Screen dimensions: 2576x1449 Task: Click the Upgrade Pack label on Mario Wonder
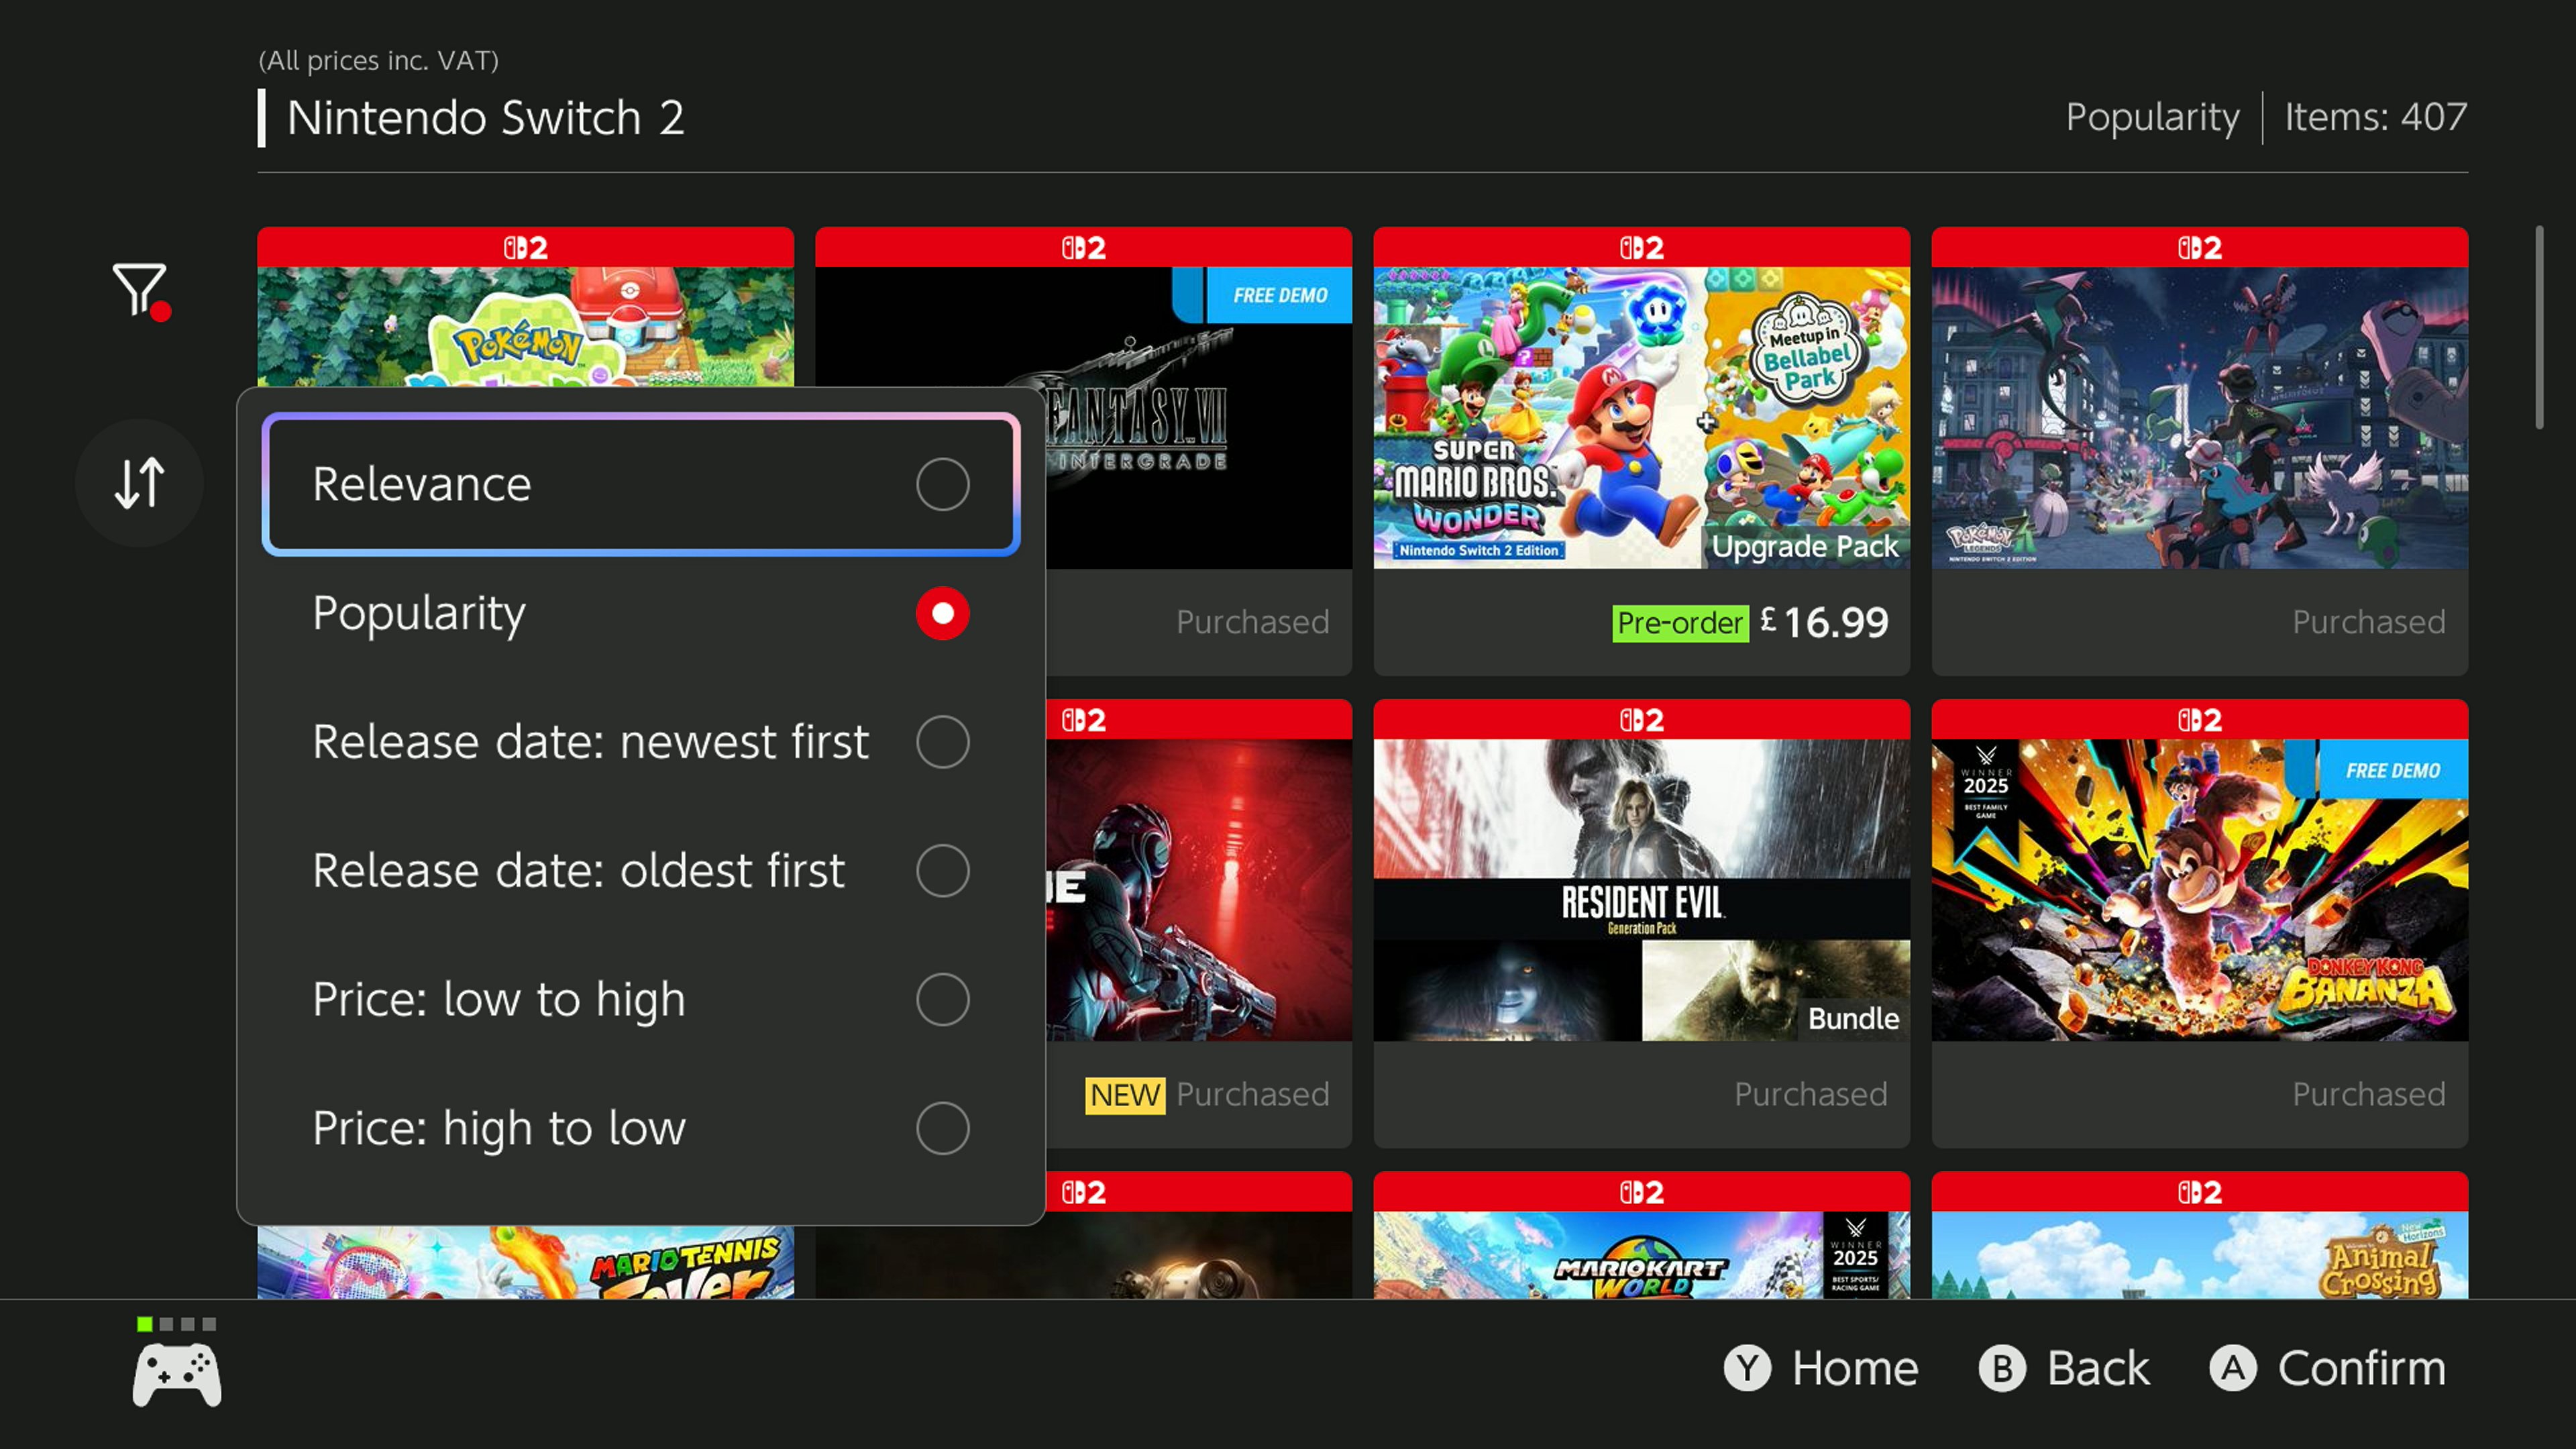click(1804, 547)
